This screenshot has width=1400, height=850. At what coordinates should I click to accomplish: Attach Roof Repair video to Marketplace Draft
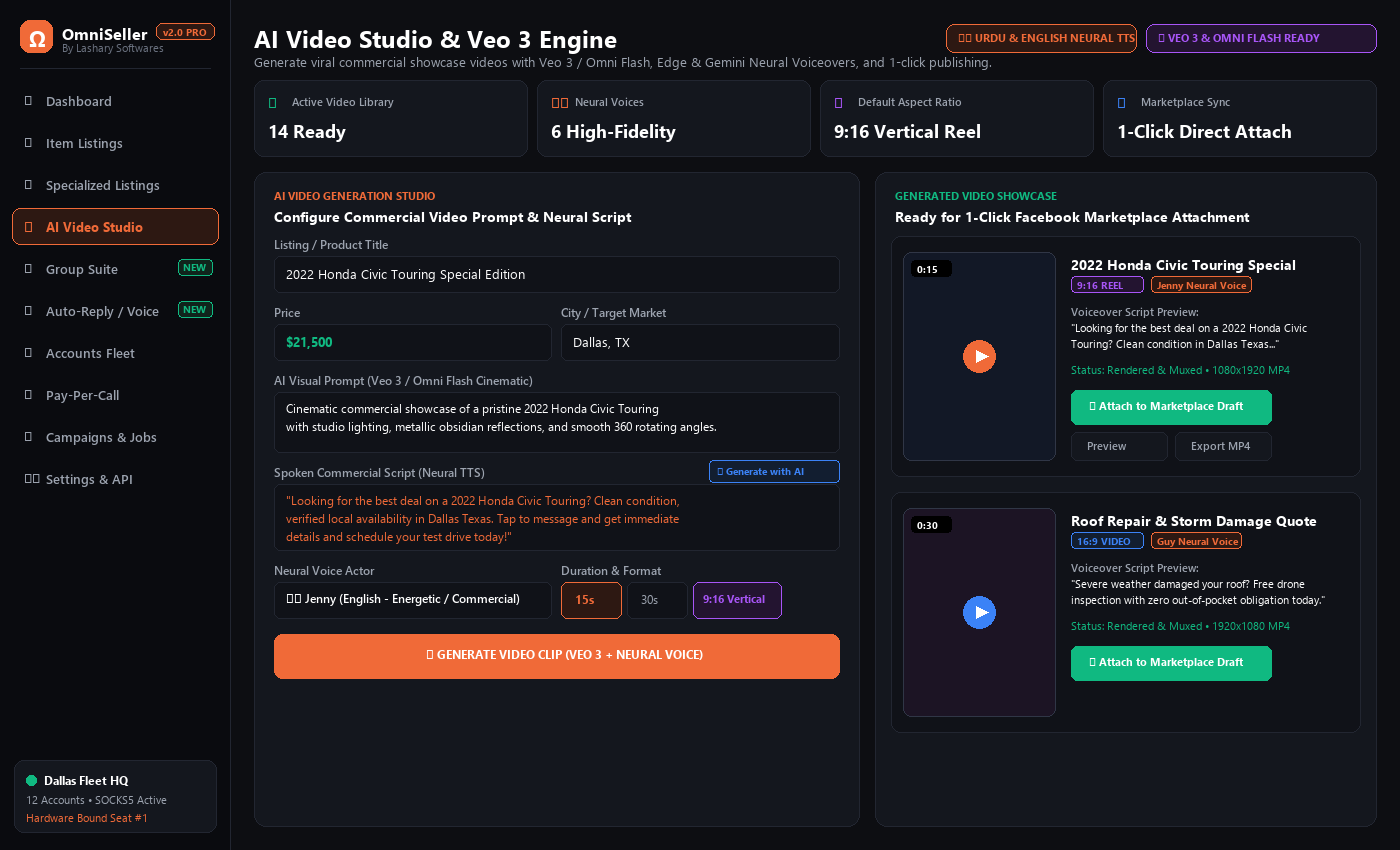point(1171,663)
